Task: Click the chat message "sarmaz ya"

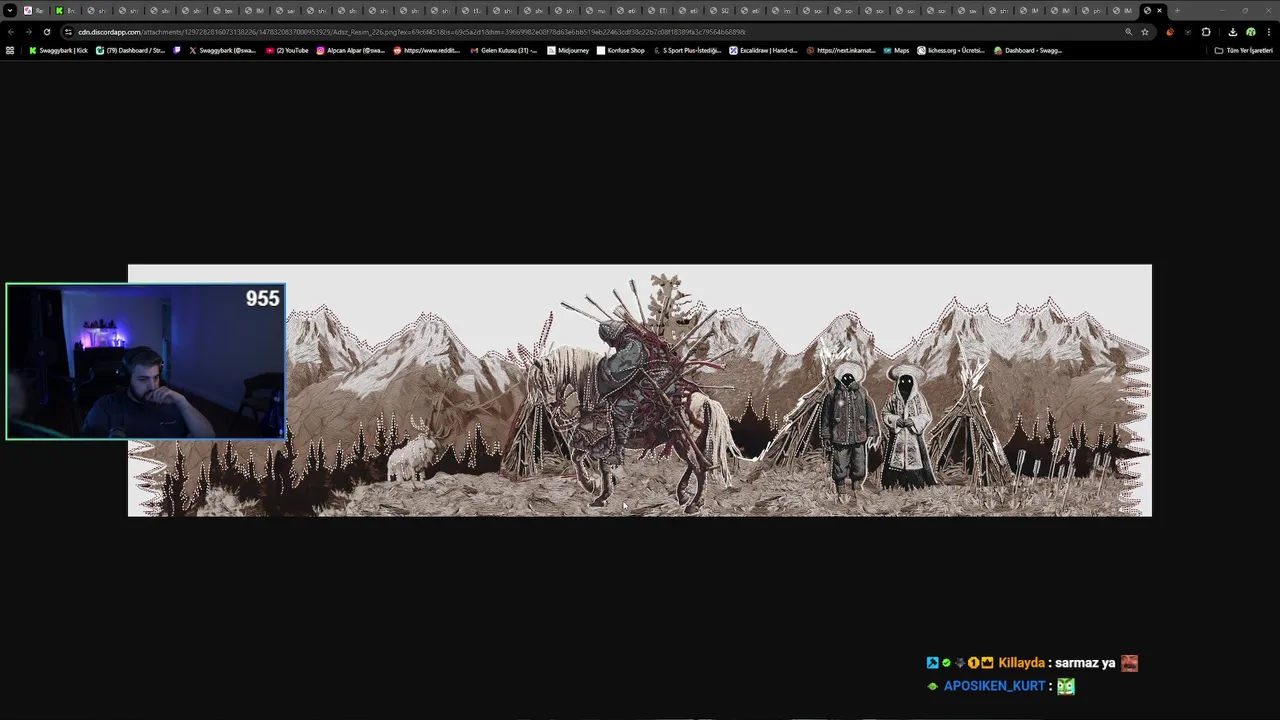Action: (1085, 663)
